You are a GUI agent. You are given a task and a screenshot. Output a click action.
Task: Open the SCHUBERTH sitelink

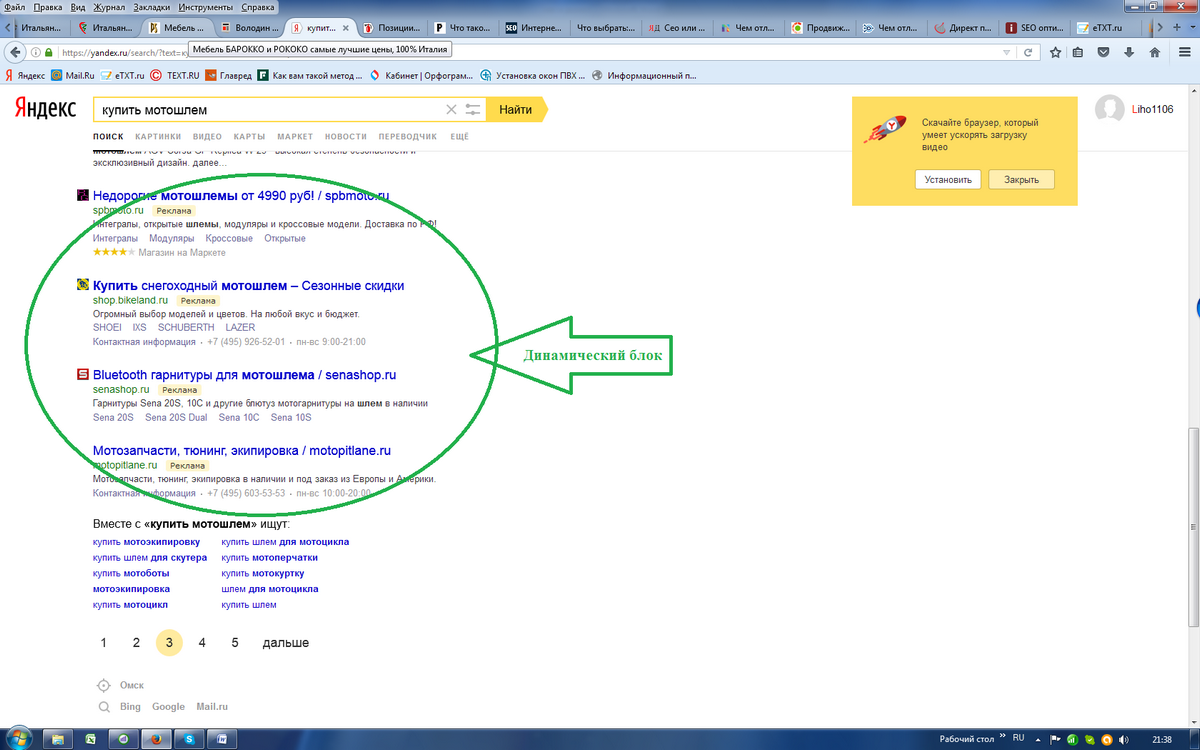tap(186, 328)
